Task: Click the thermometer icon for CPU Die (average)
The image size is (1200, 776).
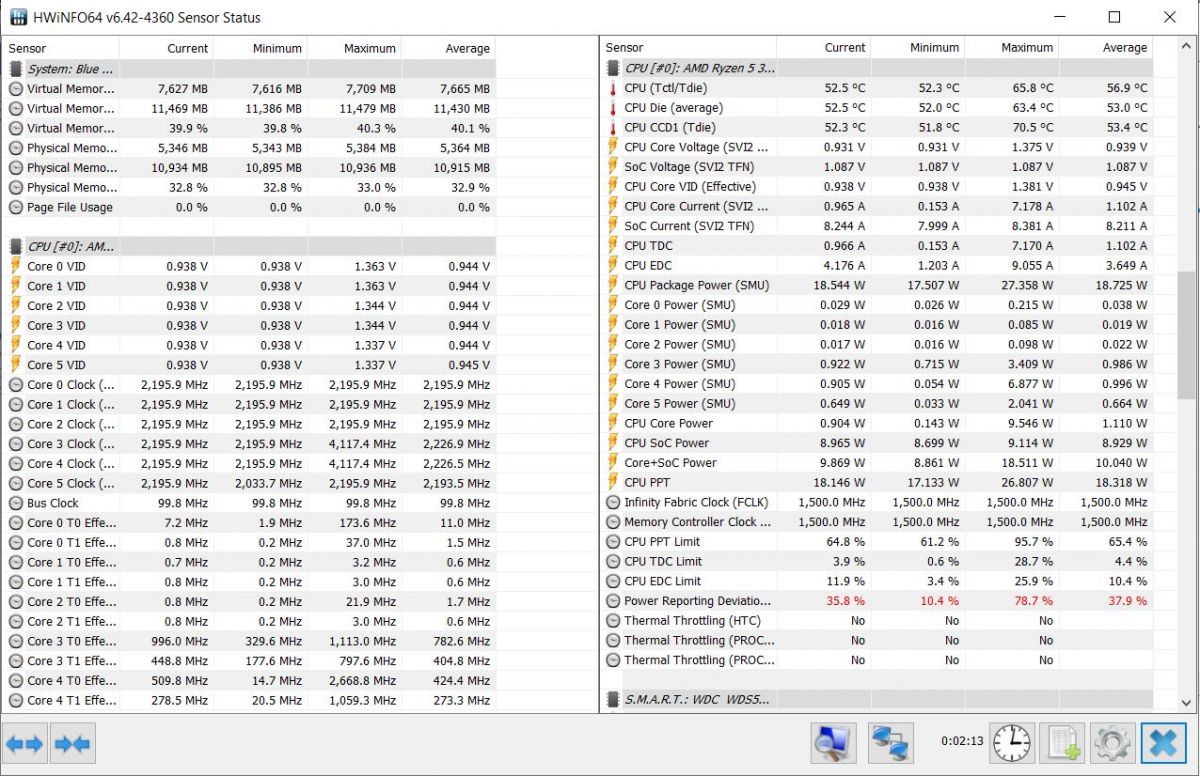Action: 614,108
